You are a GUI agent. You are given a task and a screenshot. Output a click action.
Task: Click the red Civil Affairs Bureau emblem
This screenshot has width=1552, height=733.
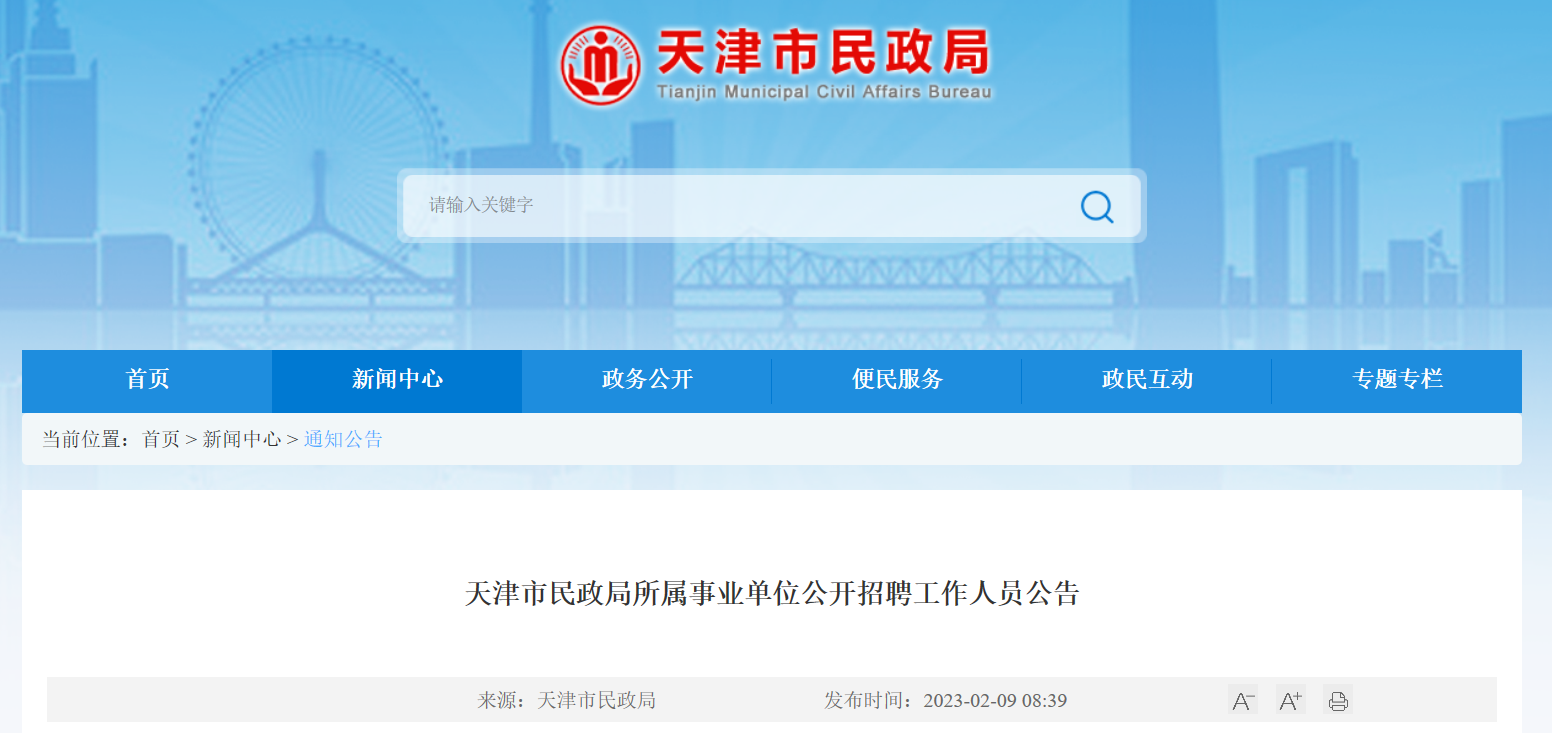tap(600, 65)
